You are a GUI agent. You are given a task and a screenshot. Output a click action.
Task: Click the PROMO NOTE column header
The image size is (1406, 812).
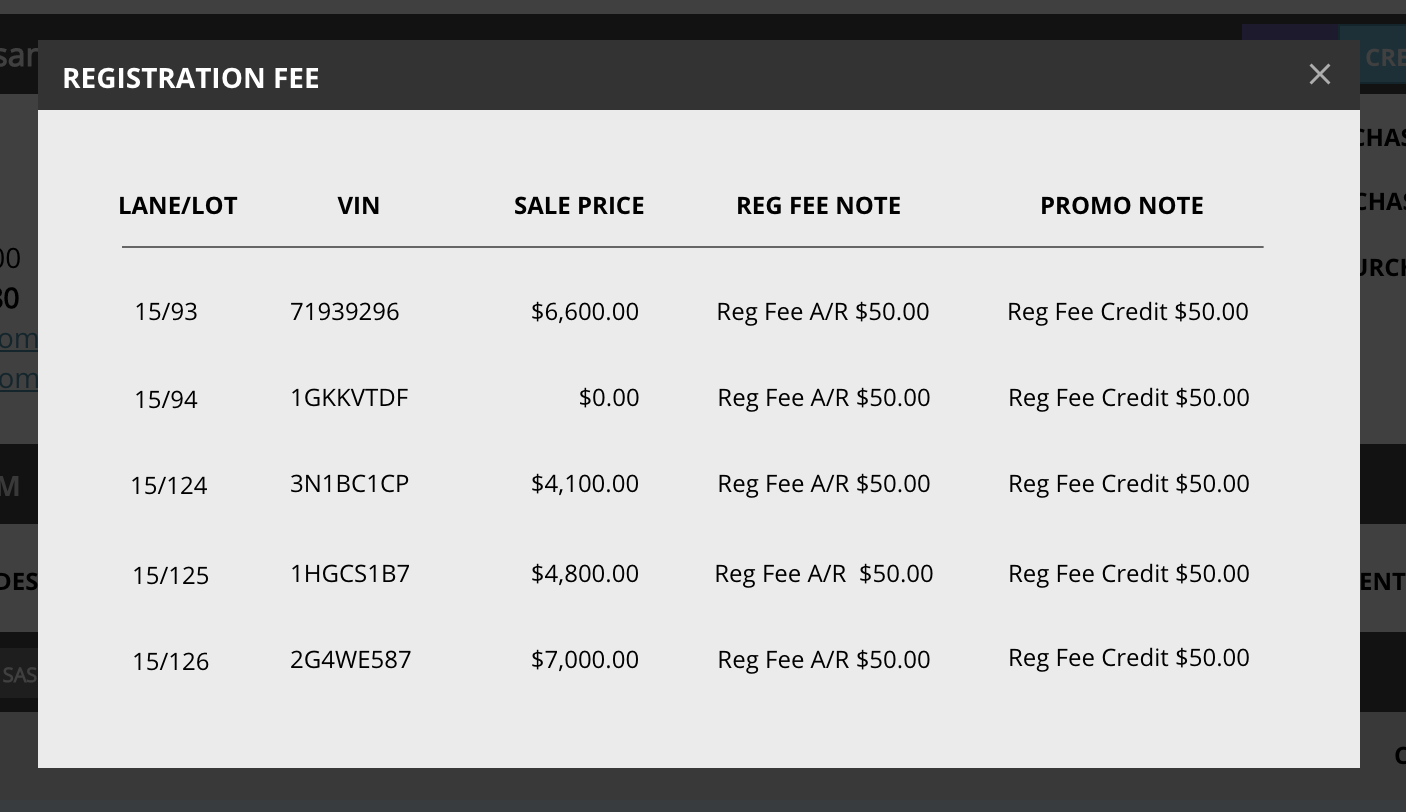pos(1121,206)
